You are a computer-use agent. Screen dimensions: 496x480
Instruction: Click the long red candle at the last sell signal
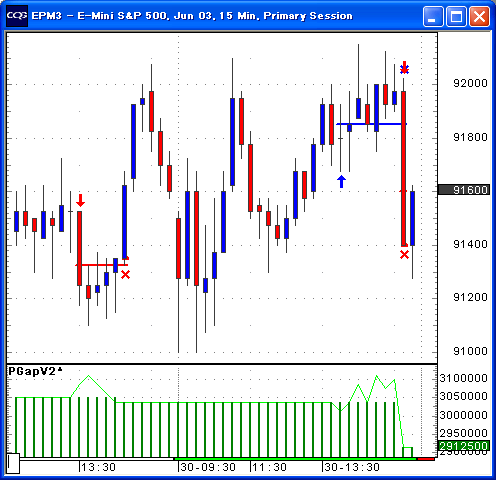point(404,169)
